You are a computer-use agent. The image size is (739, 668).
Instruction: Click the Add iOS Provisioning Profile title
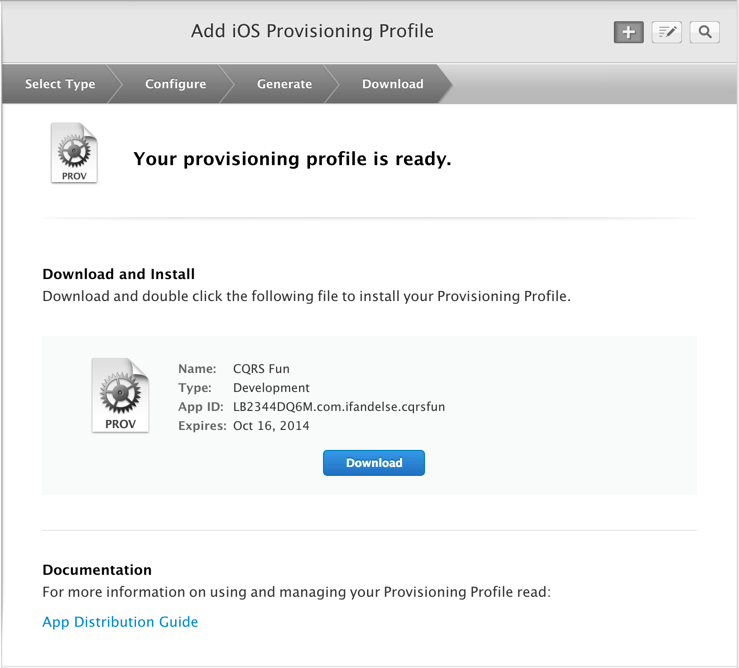click(x=312, y=31)
